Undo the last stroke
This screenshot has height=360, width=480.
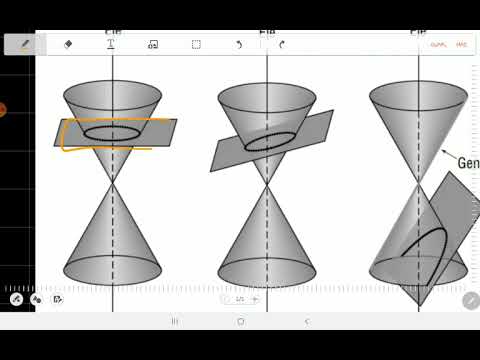pos(239,44)
